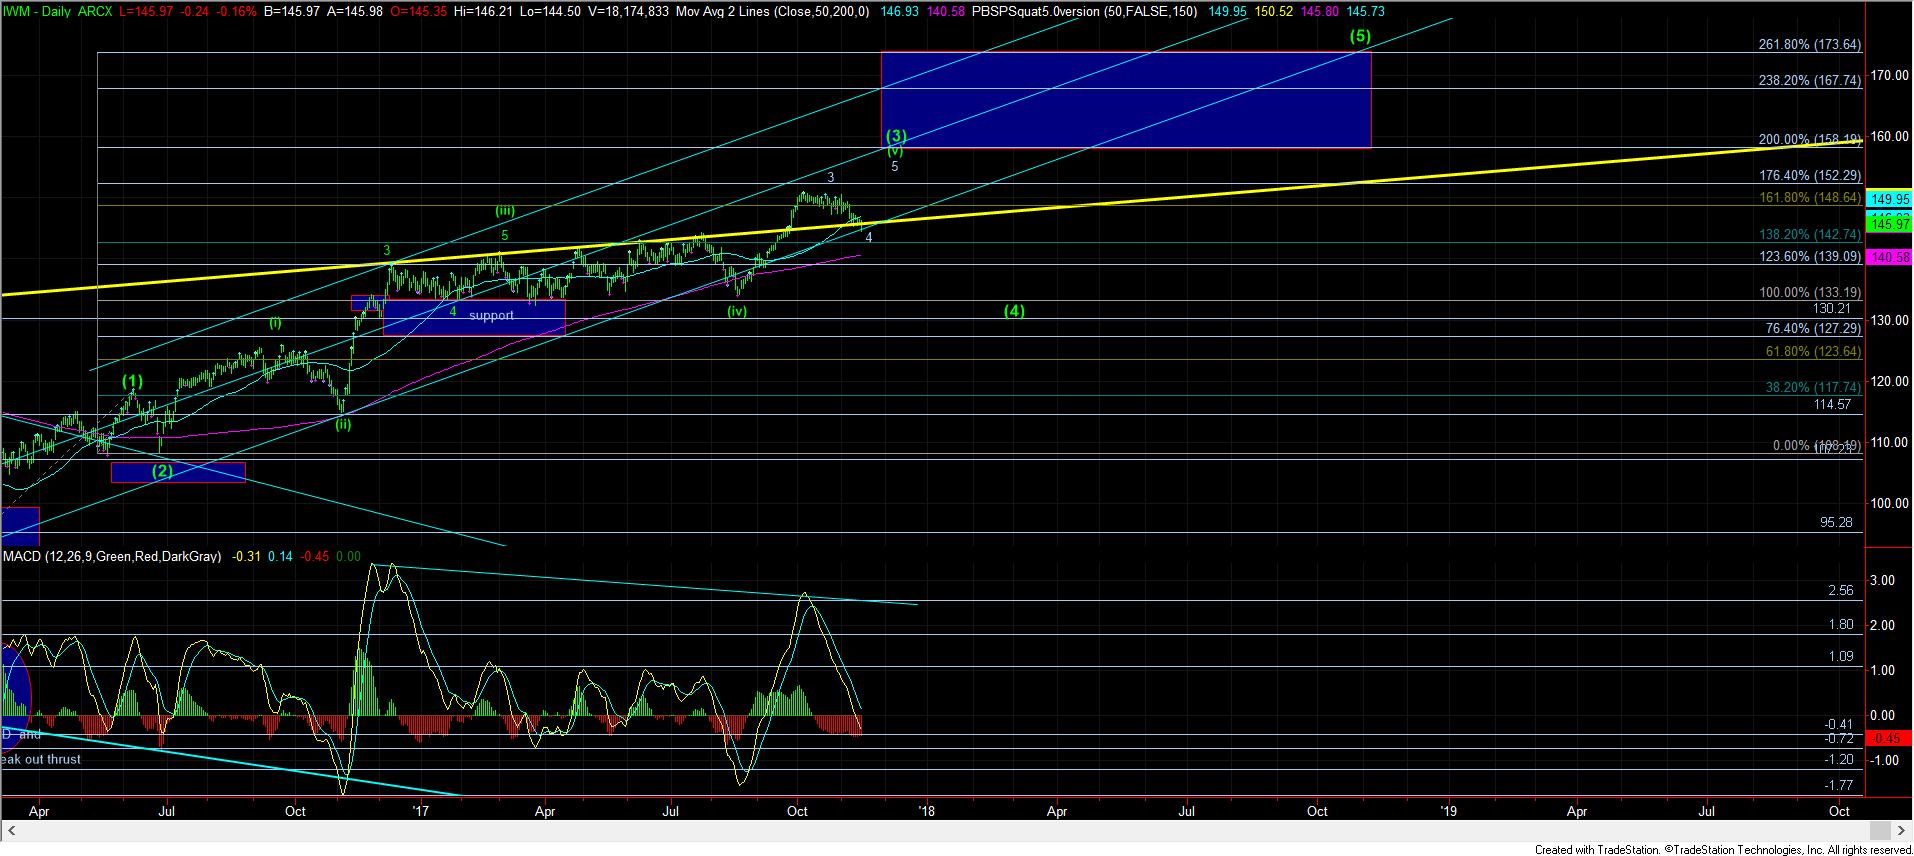Click the 261.80% (173.64) Fibonacci label
Viewport: 1914px width, 856px height.
click(x=1809, y=45)
